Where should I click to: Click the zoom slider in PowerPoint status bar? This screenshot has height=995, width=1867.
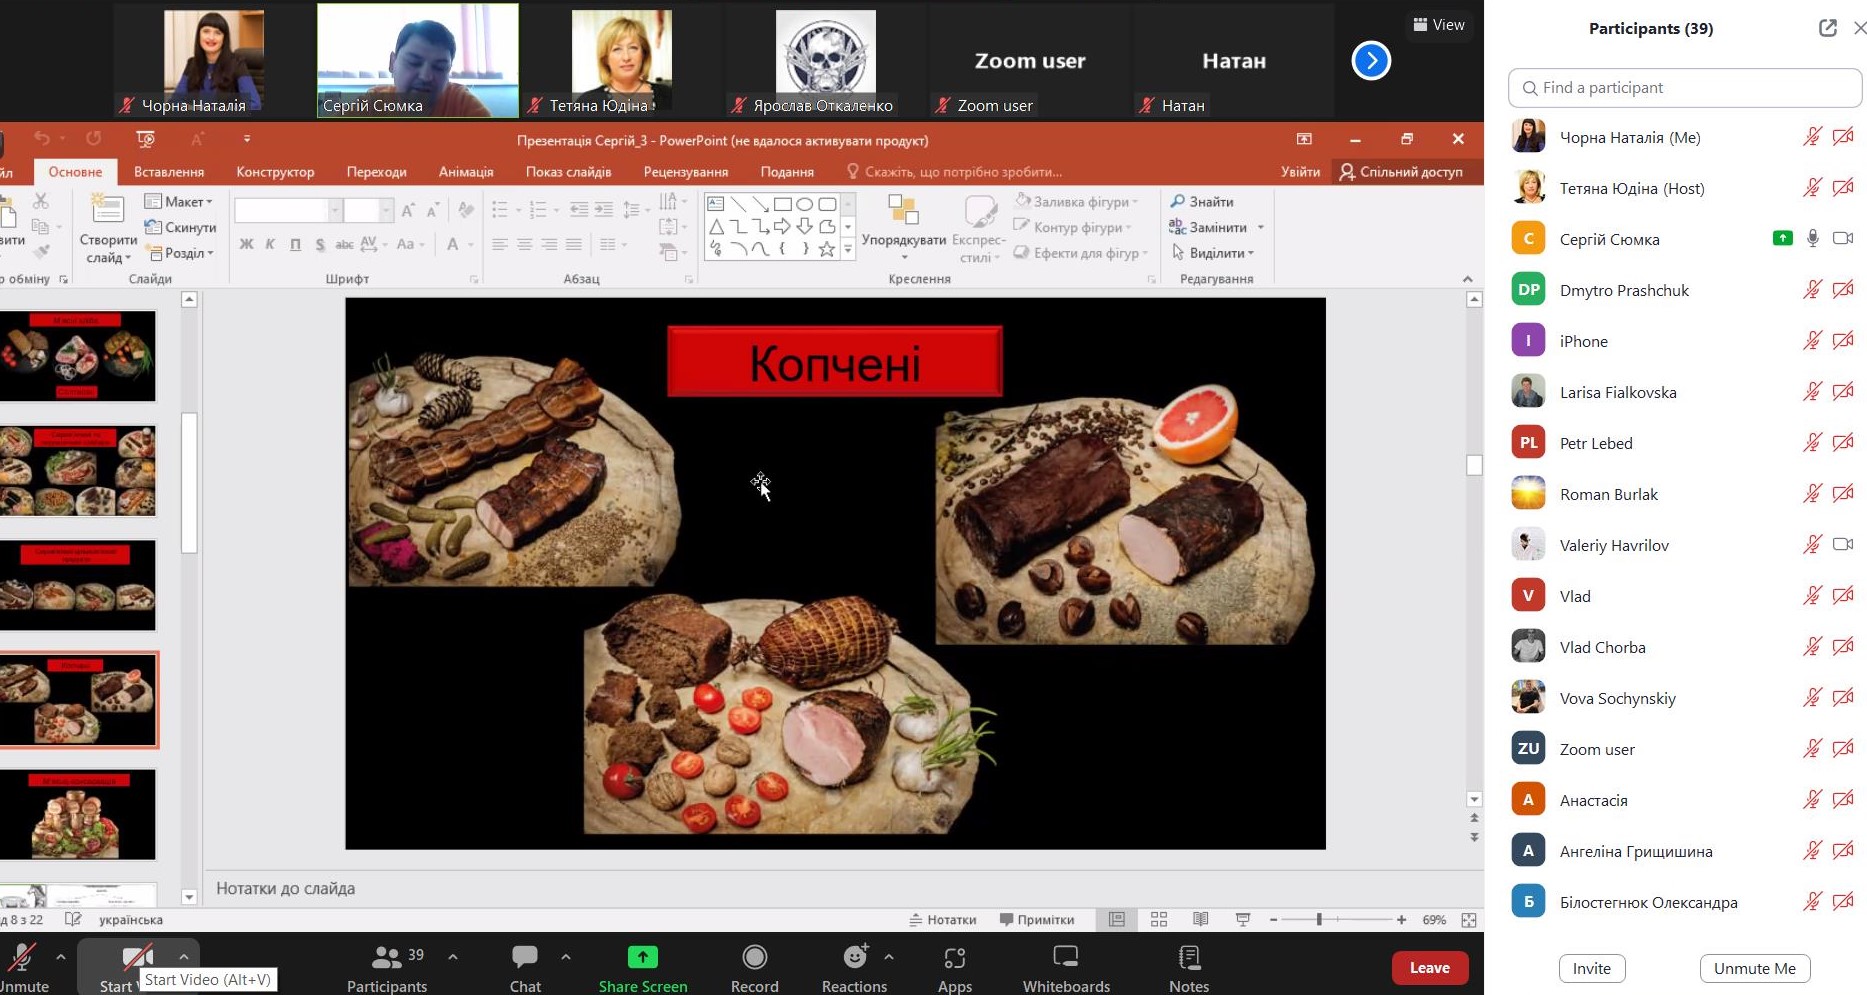(1319, 920)
